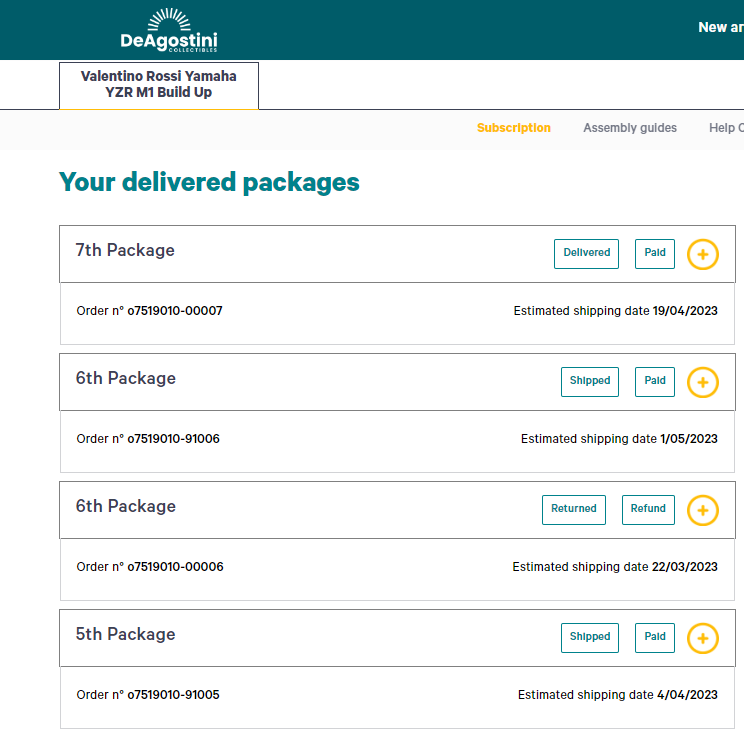Expand the 5th Package plus icon
This screenshot has width=744, height=734.
pyautogui.click(x=703, y=638)
